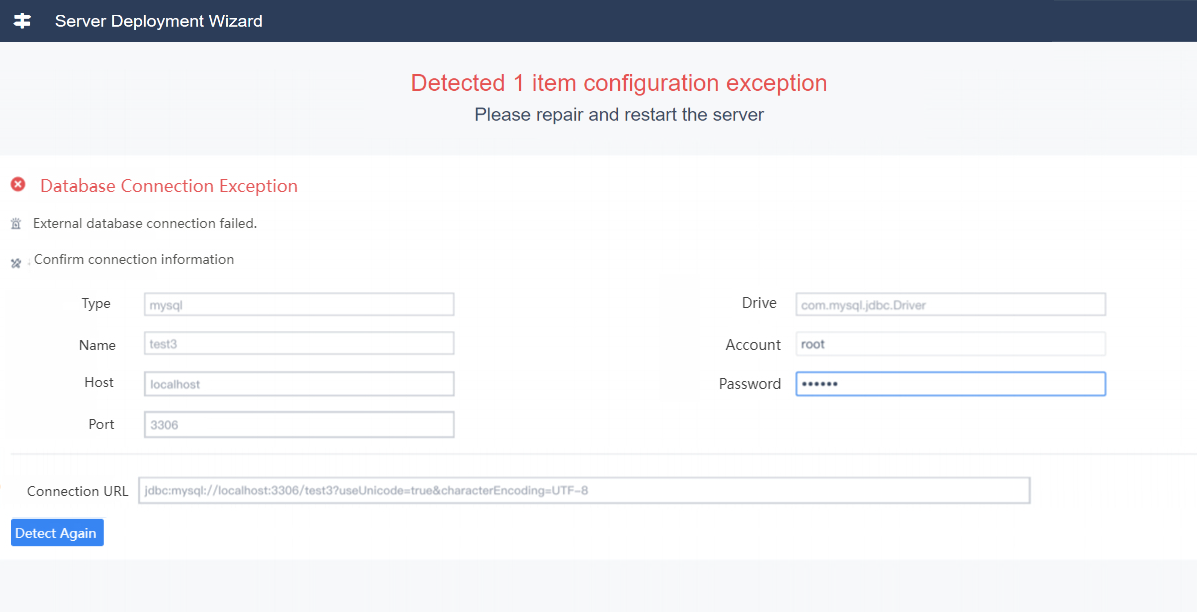Click the tools icon beside Confirm connection information
Viewport: 1197px width, 612px height.
coord(16,263)
